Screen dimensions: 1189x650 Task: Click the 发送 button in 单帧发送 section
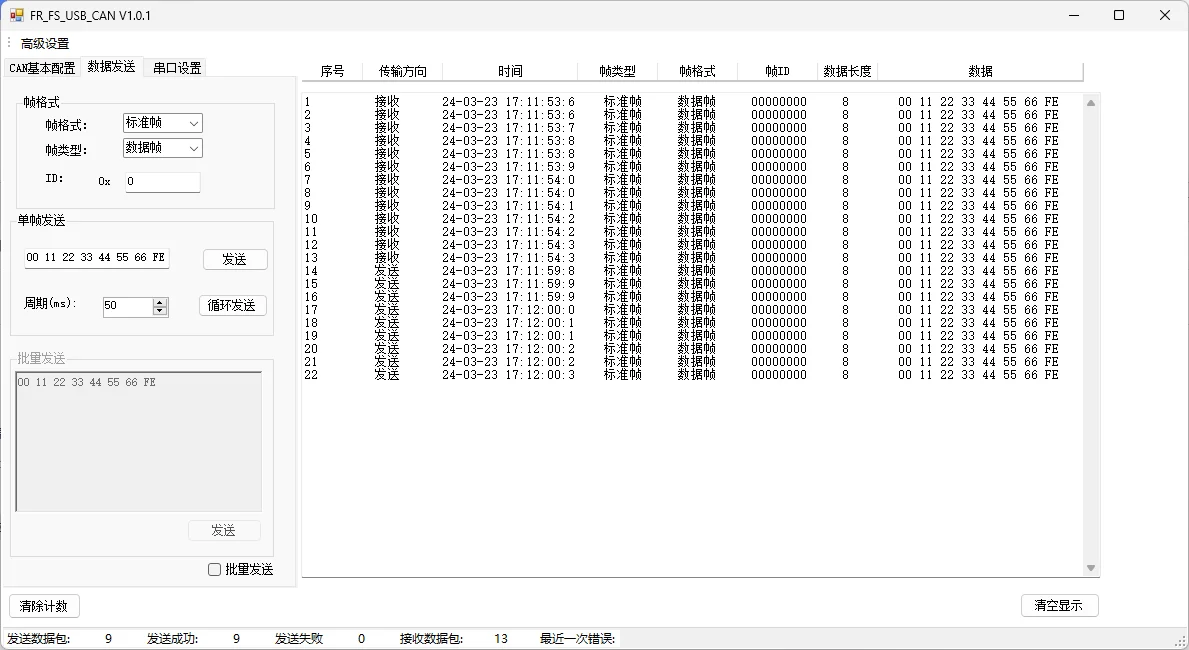point(235,259)
